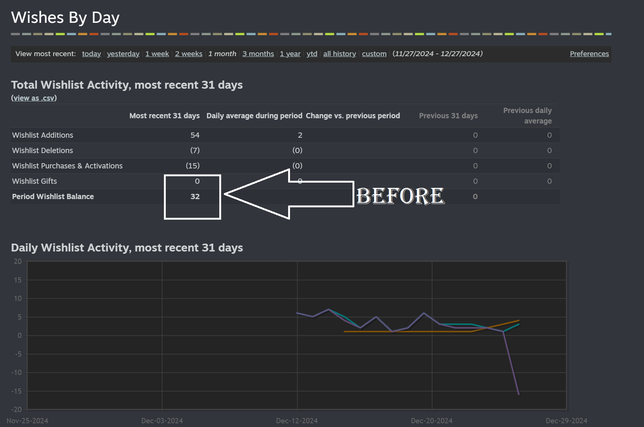Click the Dec-12-2024 x-axis date label
This screenshot has height=427, width=644.
pyautogui.click(x=297, y=421)
